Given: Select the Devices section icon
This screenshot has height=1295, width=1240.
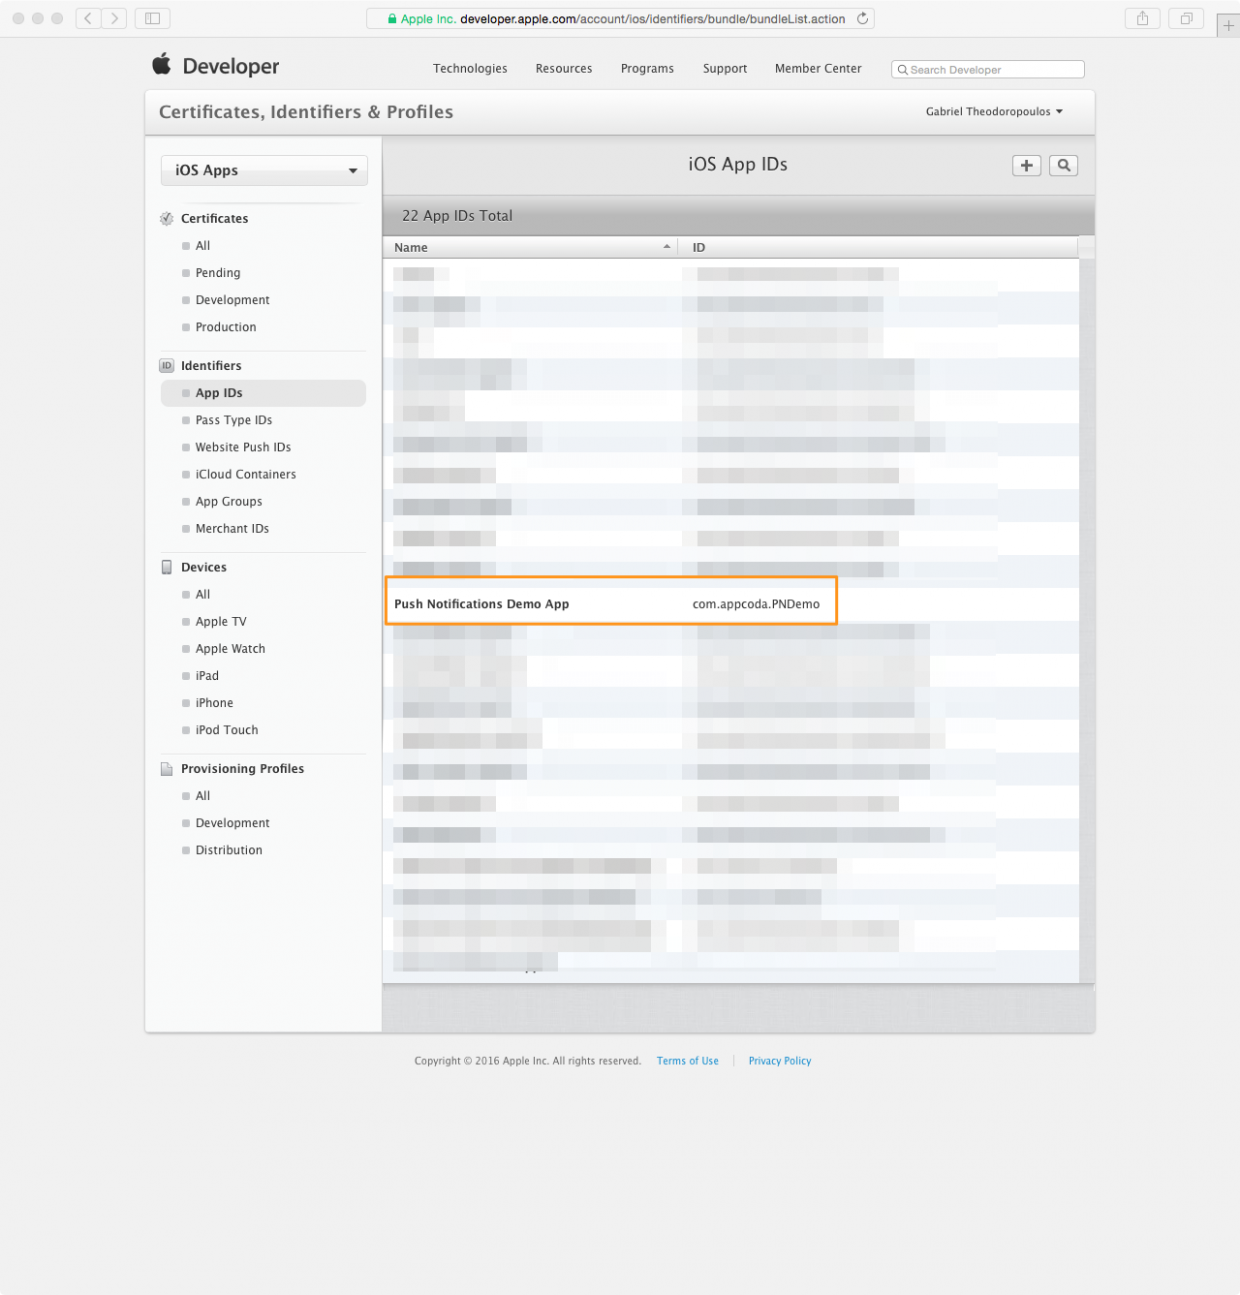Looking at the screenshot, I should coord(166,567).
